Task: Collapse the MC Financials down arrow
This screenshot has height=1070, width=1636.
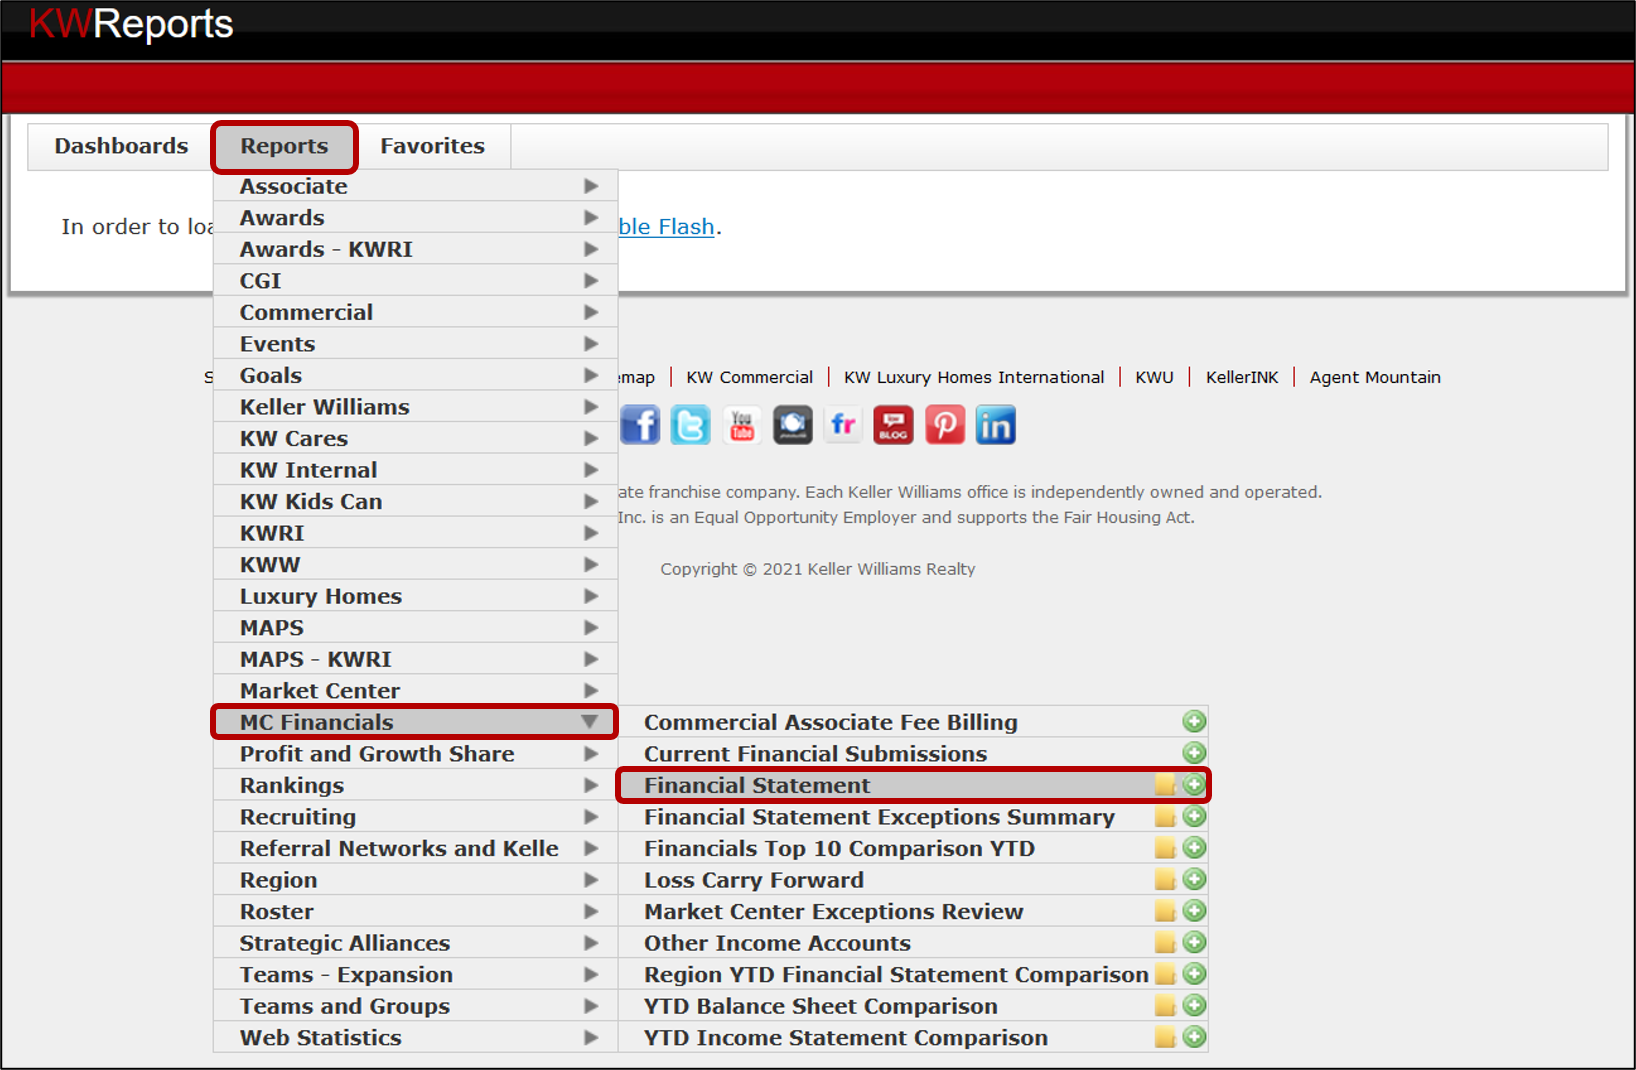Action: (x=590, y=722)
